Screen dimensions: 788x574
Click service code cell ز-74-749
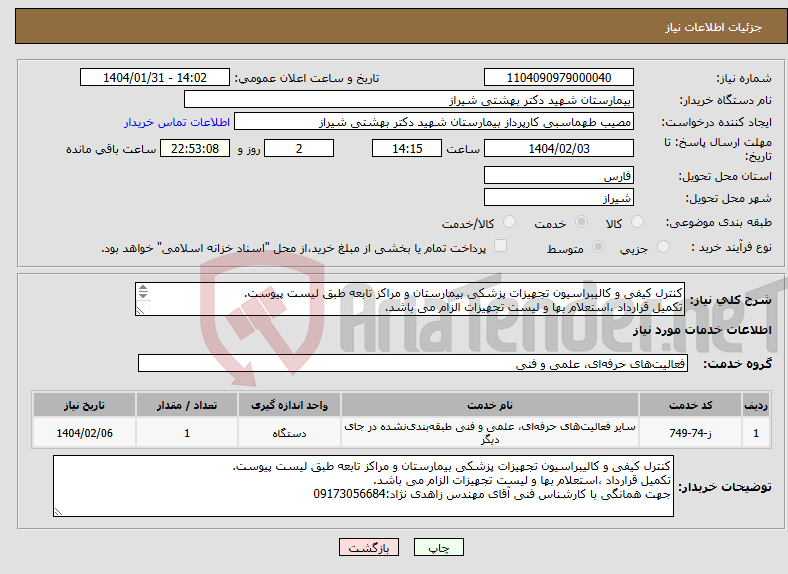pos(691,432)
